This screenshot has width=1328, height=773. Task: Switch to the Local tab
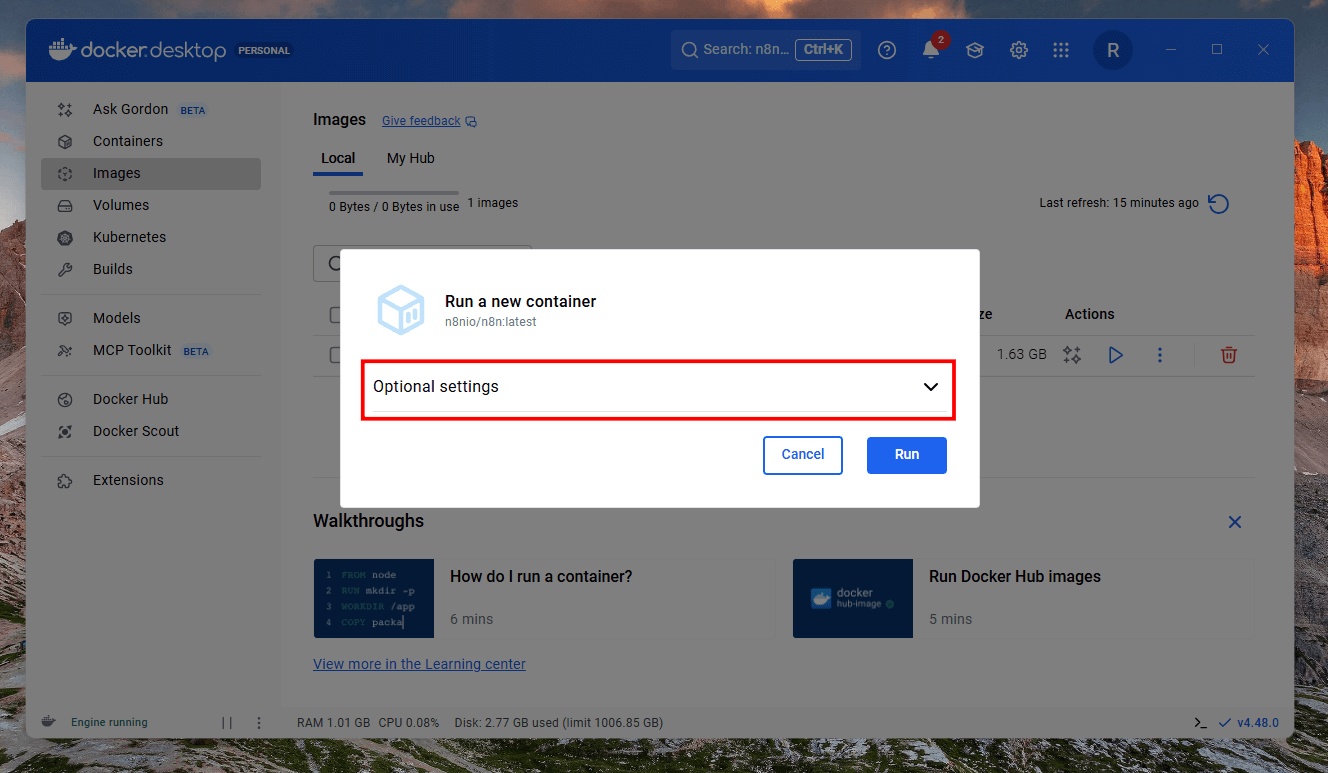338,158
